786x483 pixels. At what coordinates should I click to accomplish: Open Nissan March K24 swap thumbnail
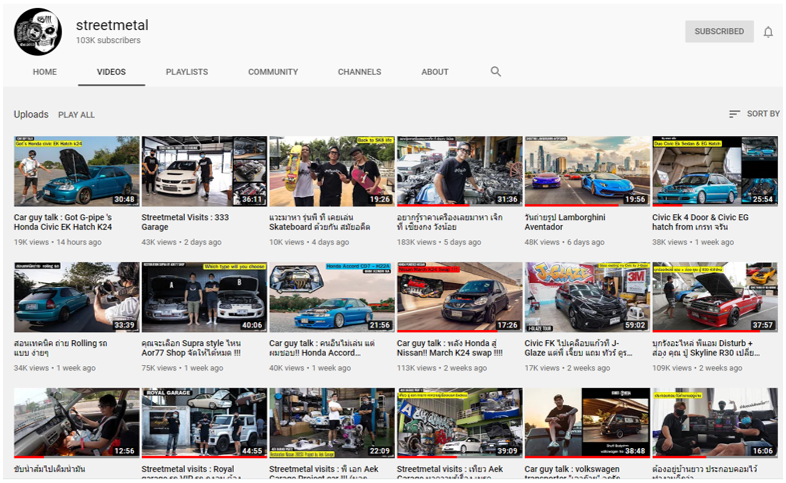460,297
